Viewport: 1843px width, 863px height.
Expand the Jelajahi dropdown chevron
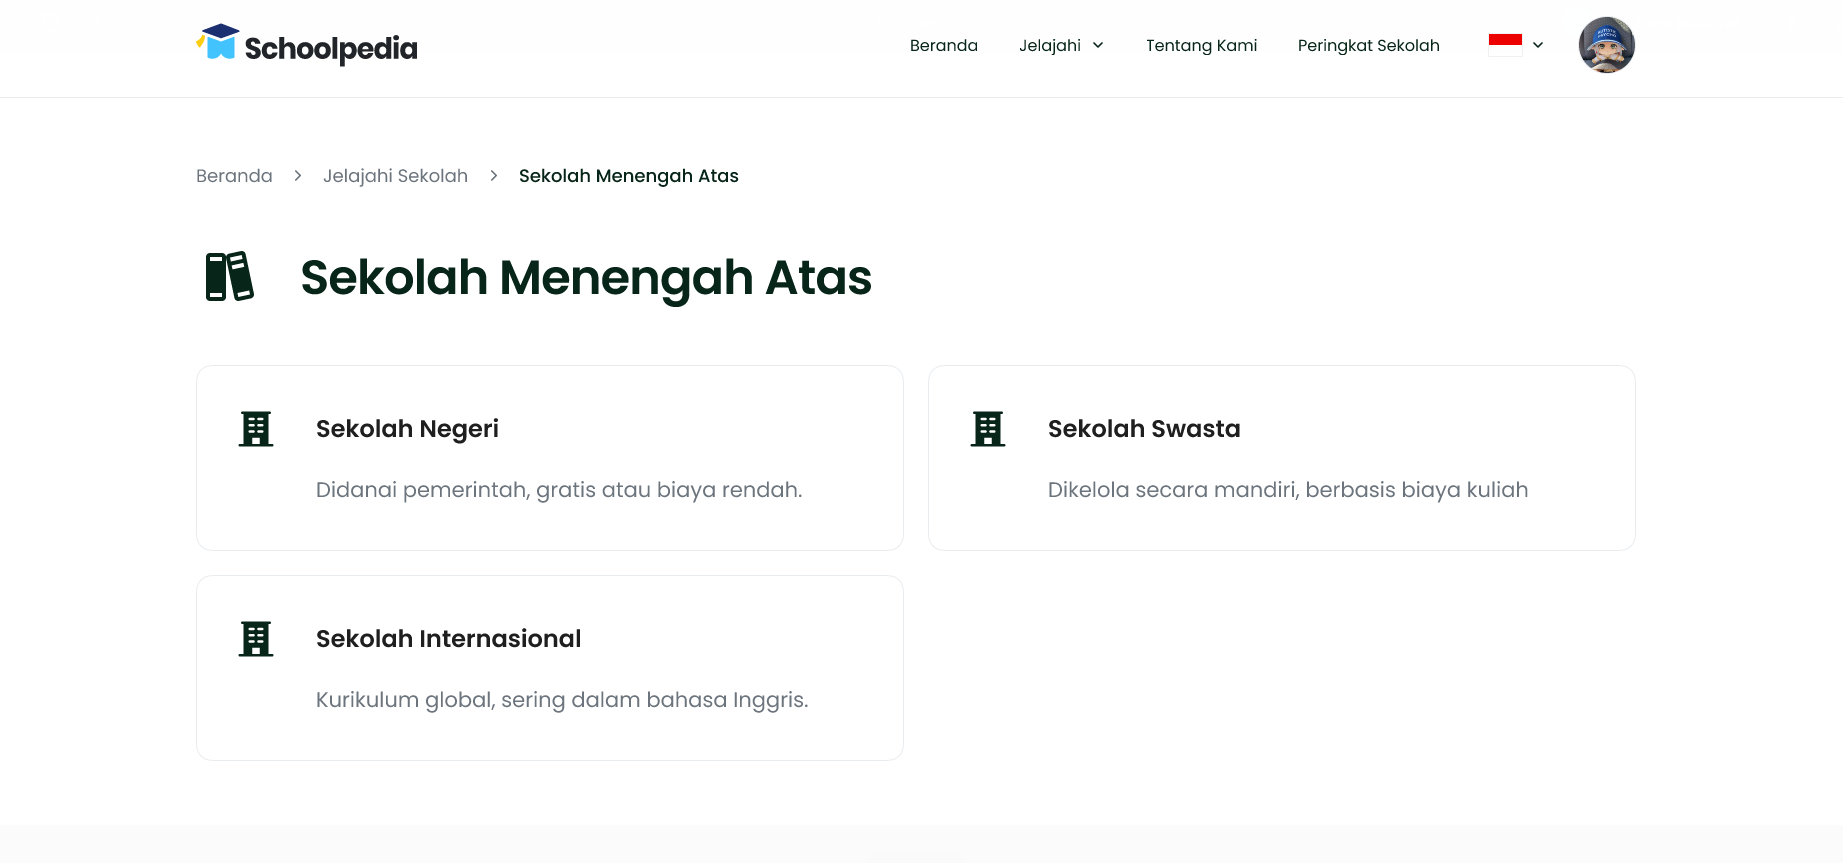click(x=1098, y=45)
